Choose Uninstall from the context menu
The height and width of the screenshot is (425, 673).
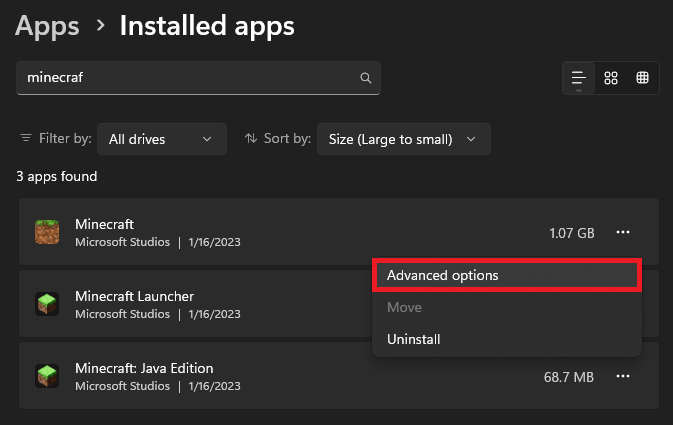click(x=507, y=339)
